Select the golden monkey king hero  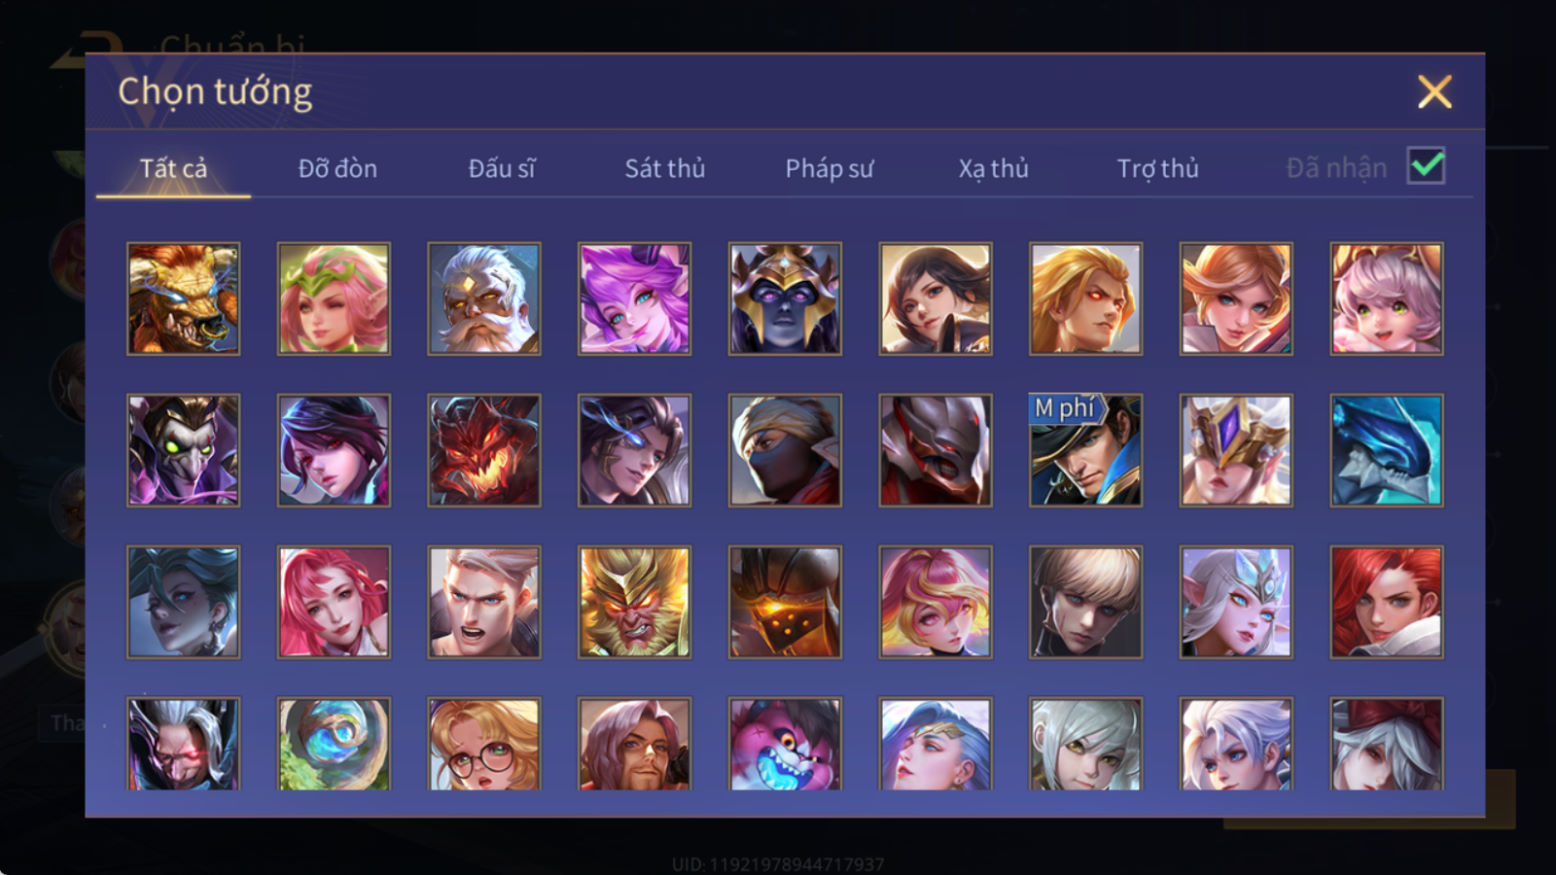click(x=634, y=602)
